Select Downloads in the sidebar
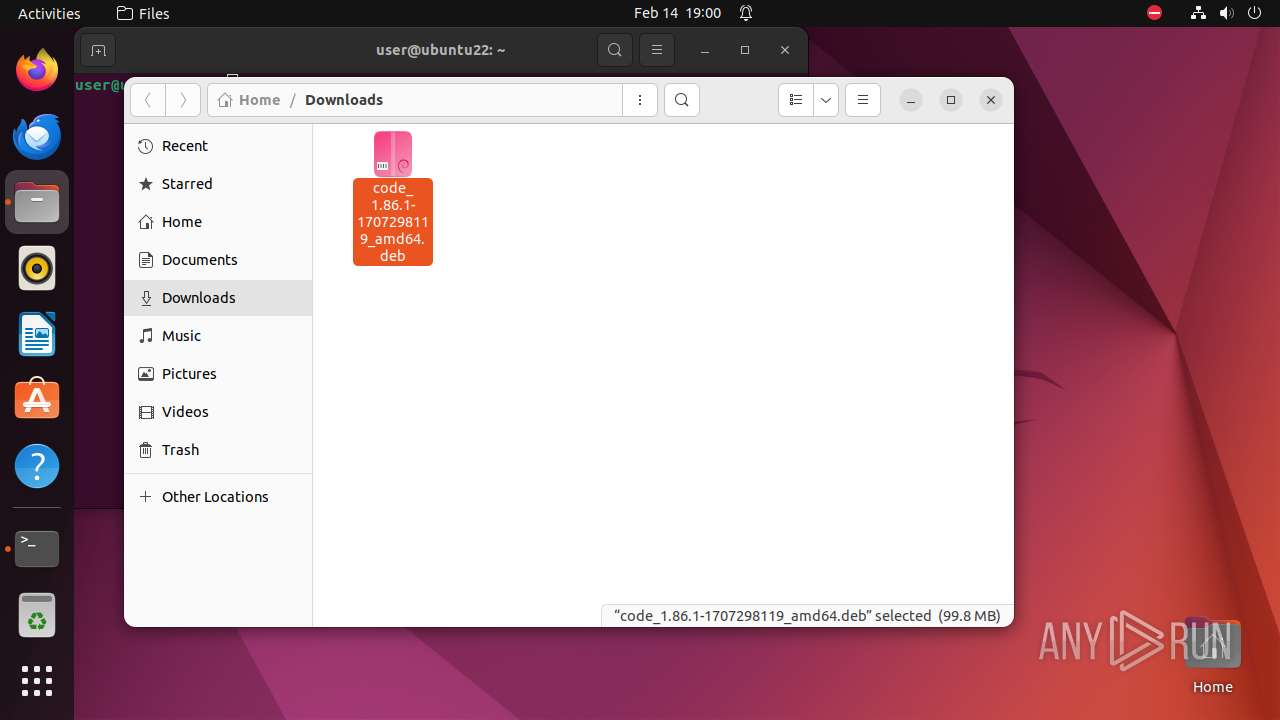 (x=218, y=298)
